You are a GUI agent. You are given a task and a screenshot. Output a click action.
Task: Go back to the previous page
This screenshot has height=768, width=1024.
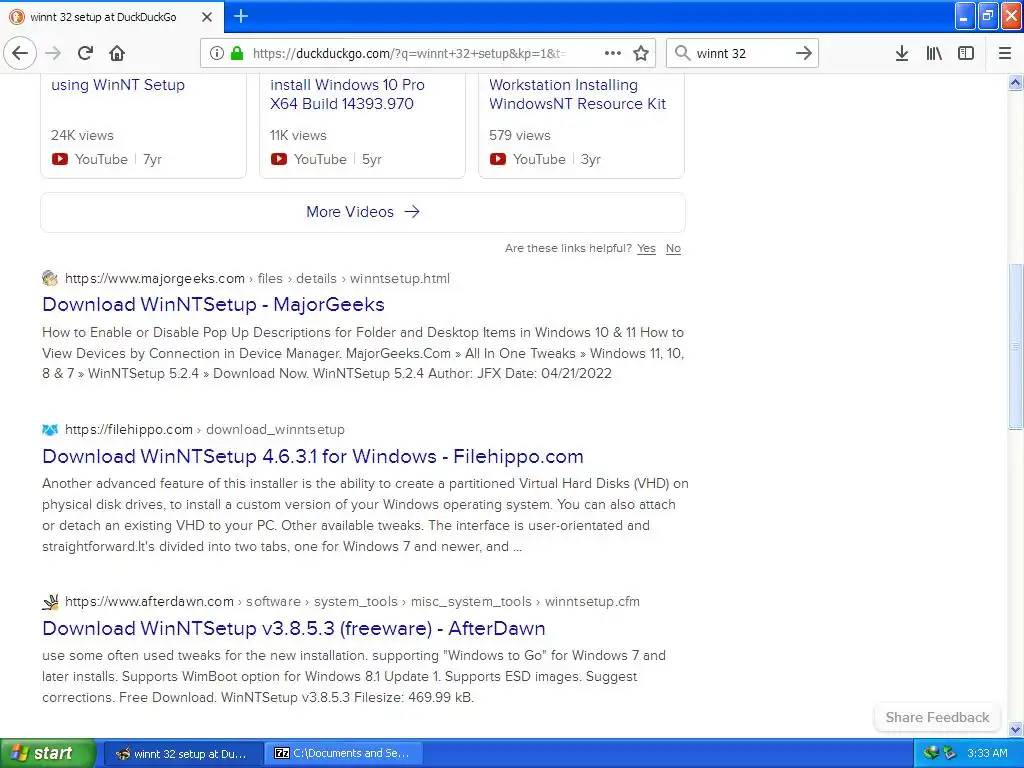tap(20, 54)
